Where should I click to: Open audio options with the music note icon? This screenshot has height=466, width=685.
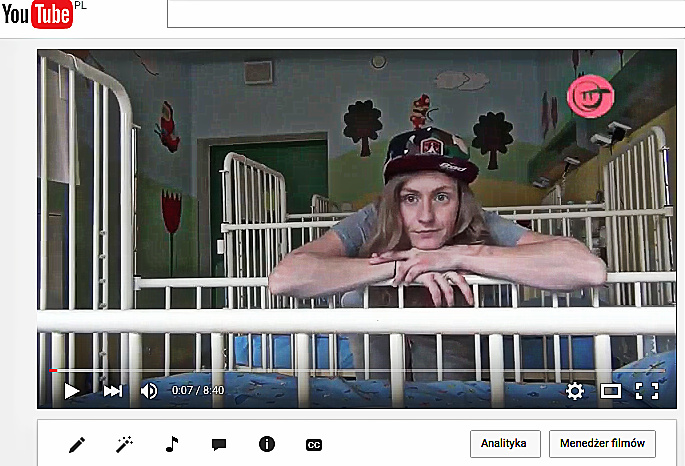pos(171,444)
